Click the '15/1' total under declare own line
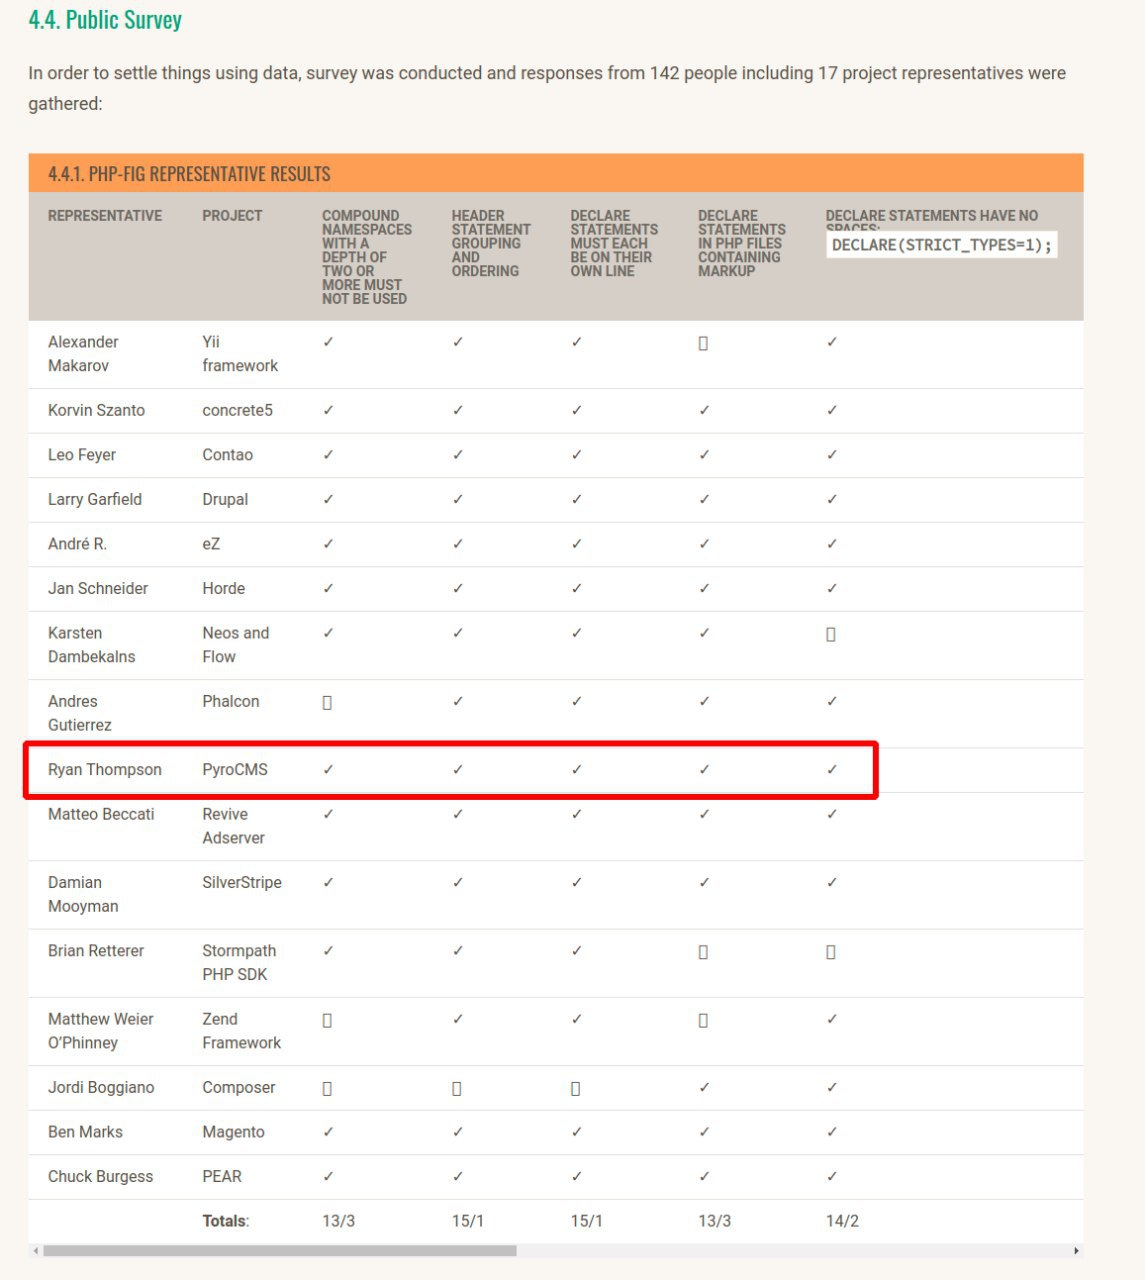 click(x=586, y=1221)
